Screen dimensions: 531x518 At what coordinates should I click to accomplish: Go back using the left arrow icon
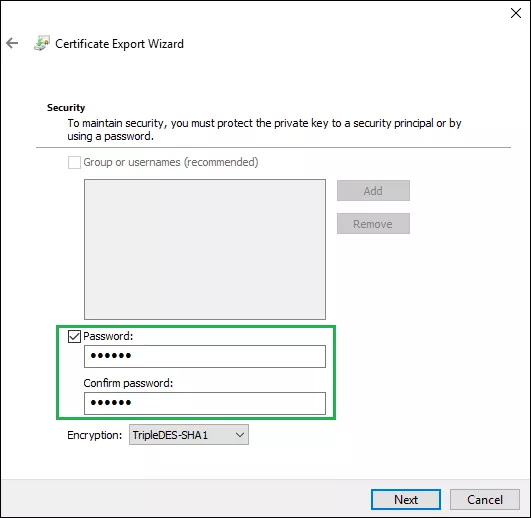pos(12,43)
